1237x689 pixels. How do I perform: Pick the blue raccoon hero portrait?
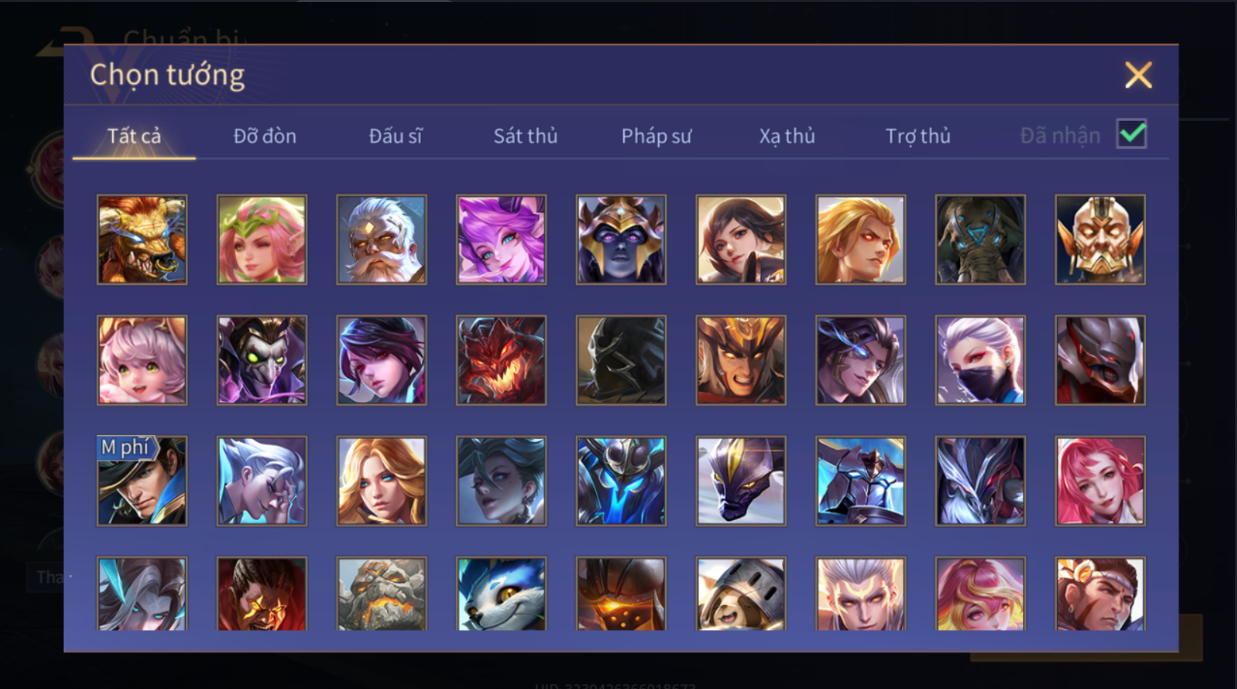501,595
